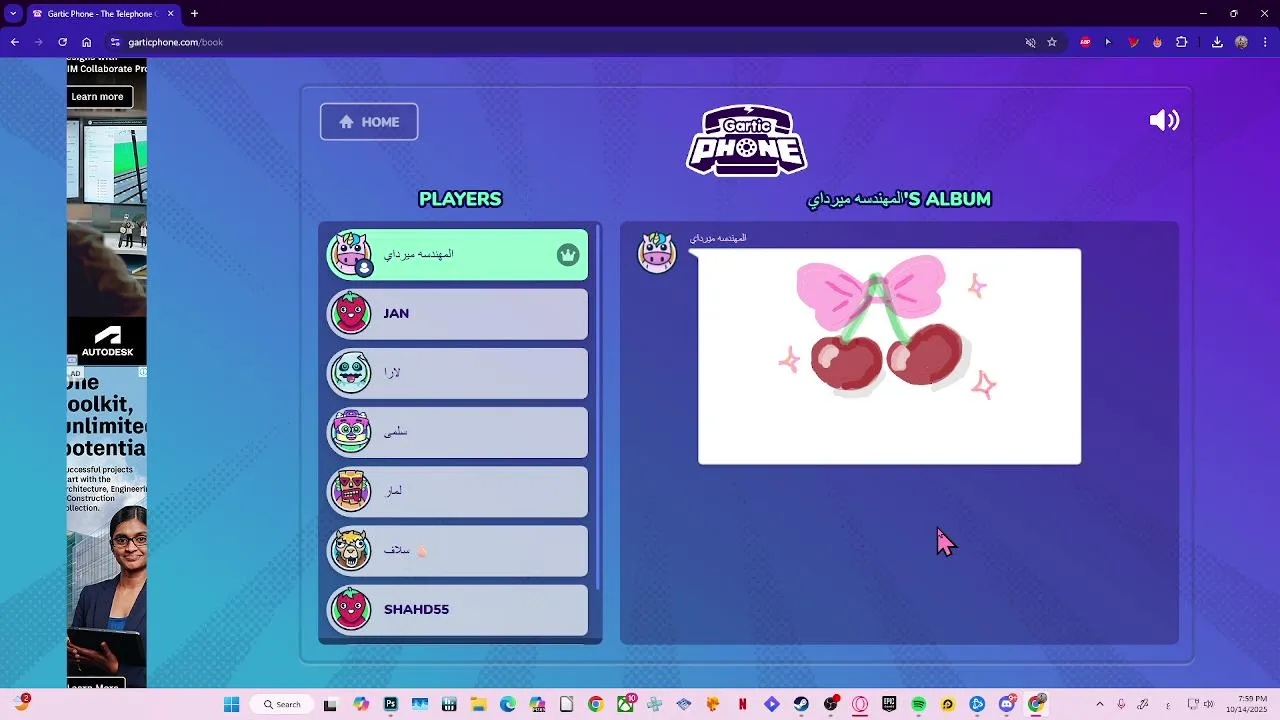Open the Xbox app from the taskbar

tap(625, 705)
